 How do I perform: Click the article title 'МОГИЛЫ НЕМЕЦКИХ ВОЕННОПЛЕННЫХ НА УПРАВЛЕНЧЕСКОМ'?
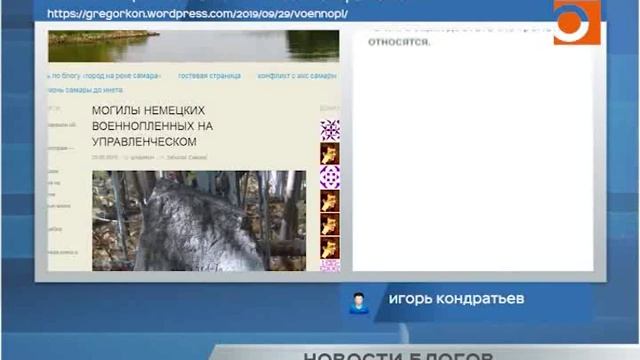(152, 126)
